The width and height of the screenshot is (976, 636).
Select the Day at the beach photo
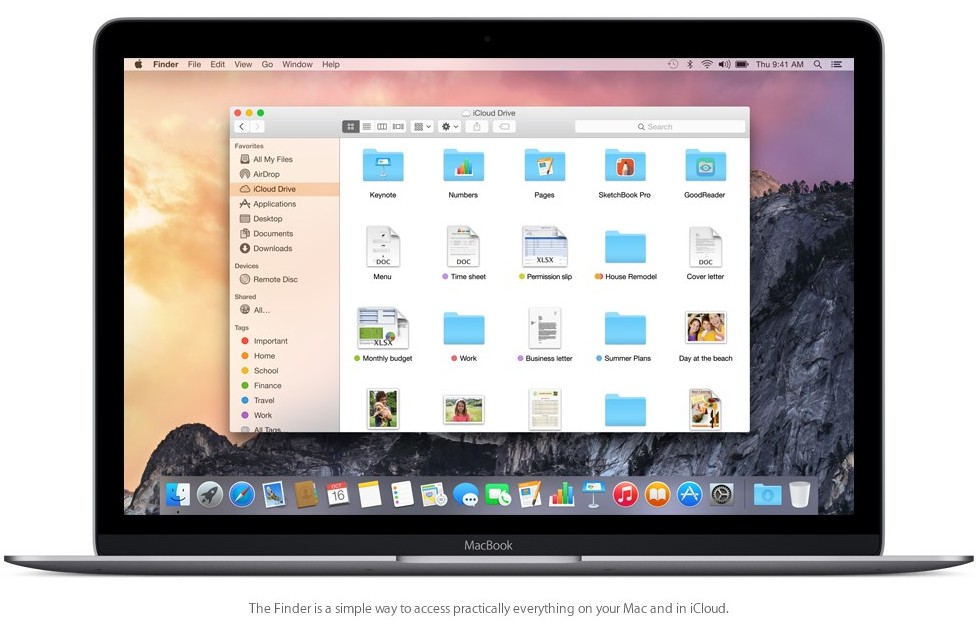click(x=705, y=337)
